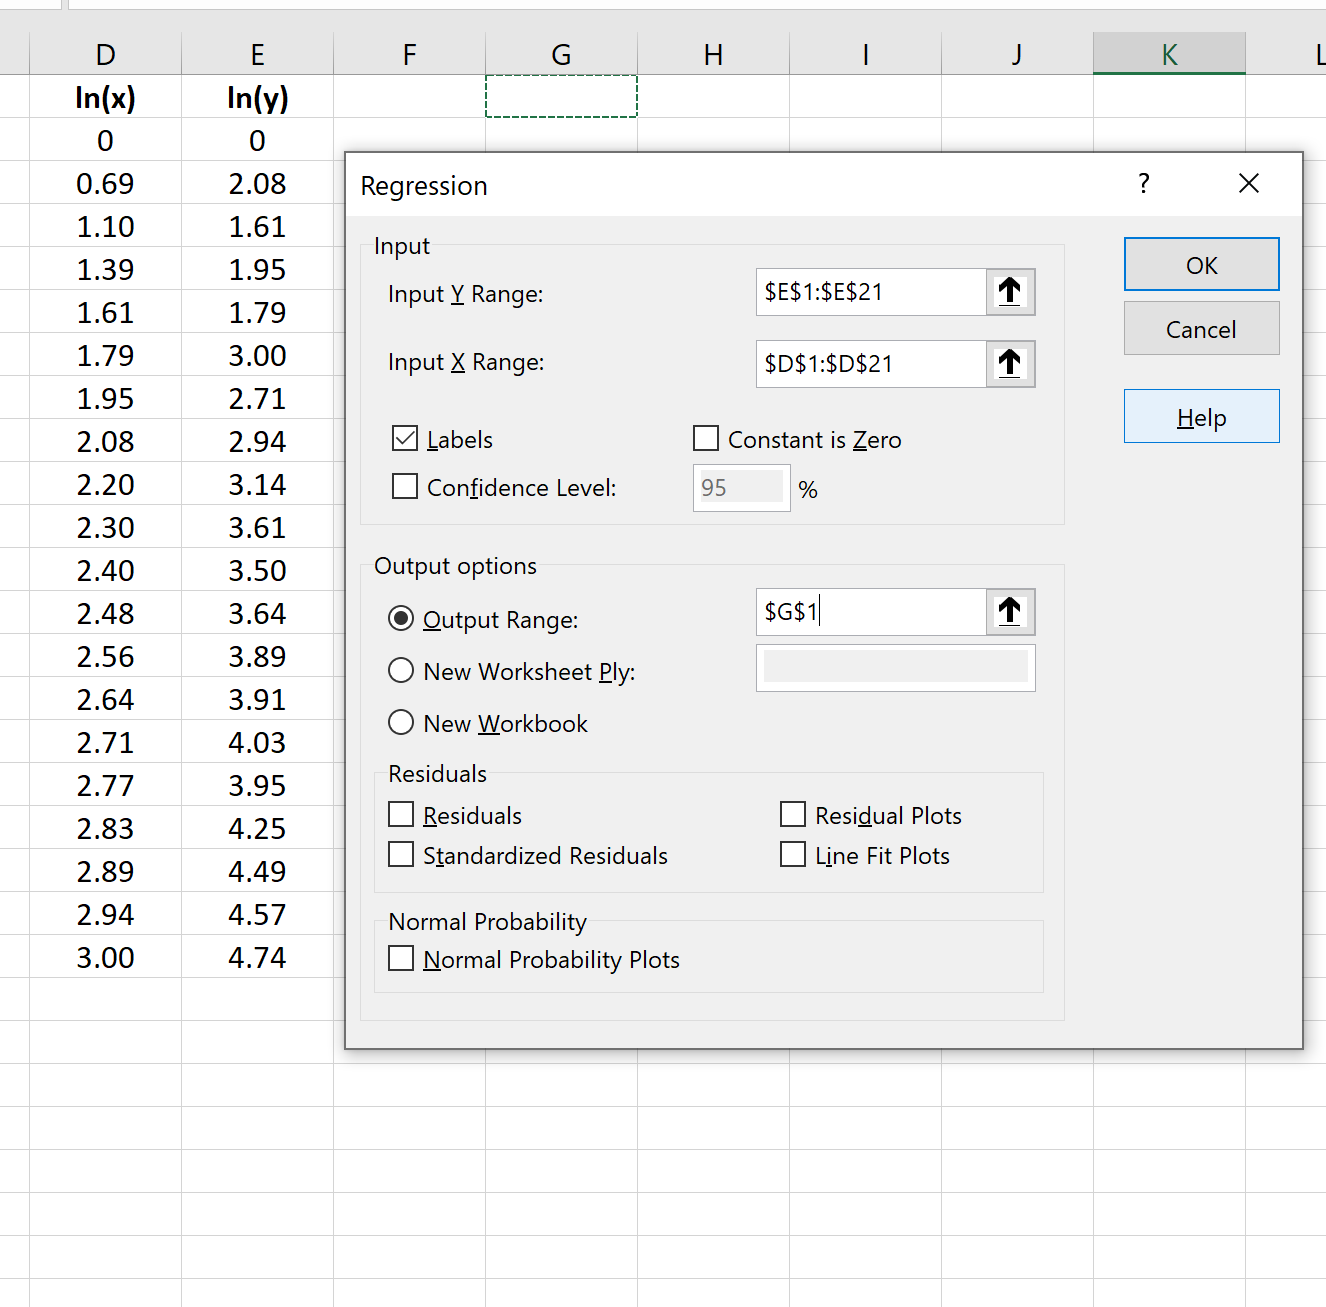
Task: Confirm regression with the OK button
Action: [x=1202, y=265]
